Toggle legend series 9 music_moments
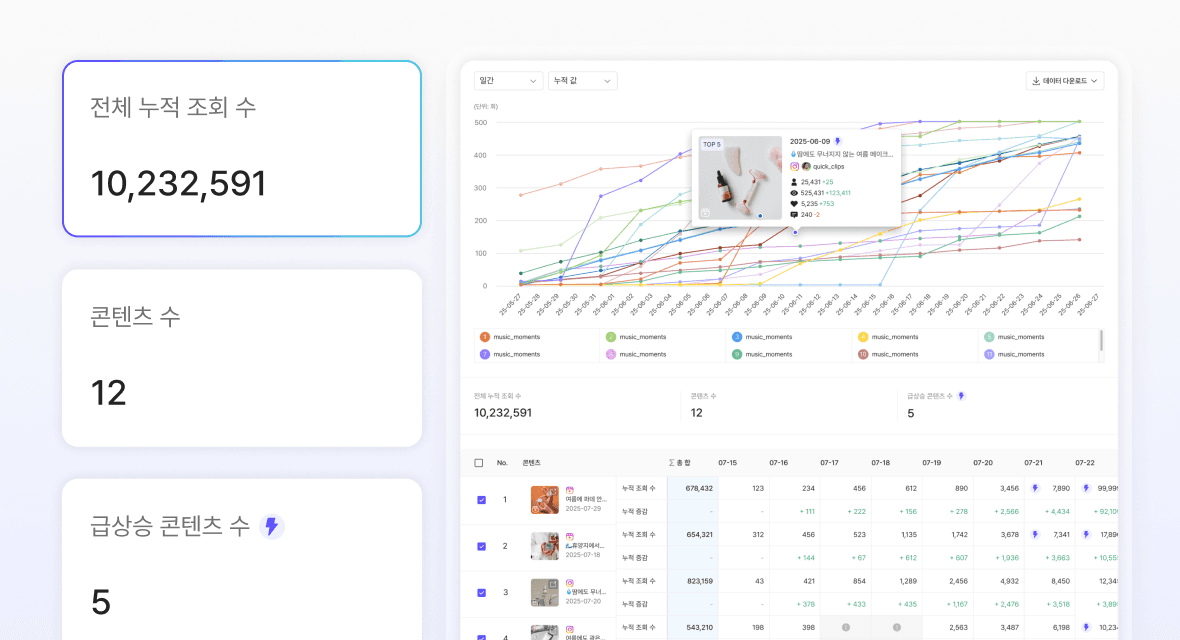 762,354
